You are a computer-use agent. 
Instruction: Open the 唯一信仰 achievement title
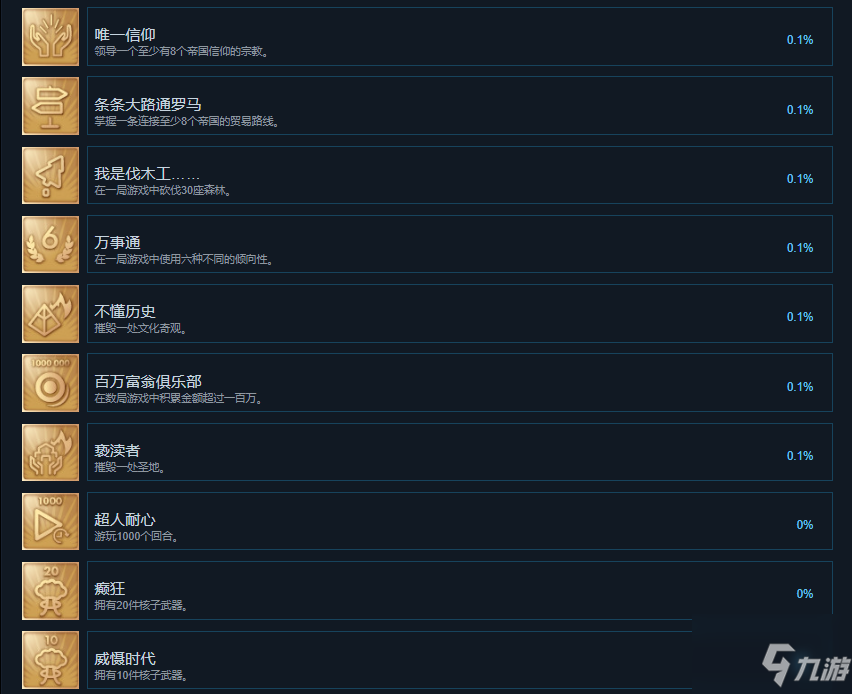click(125, 35)
